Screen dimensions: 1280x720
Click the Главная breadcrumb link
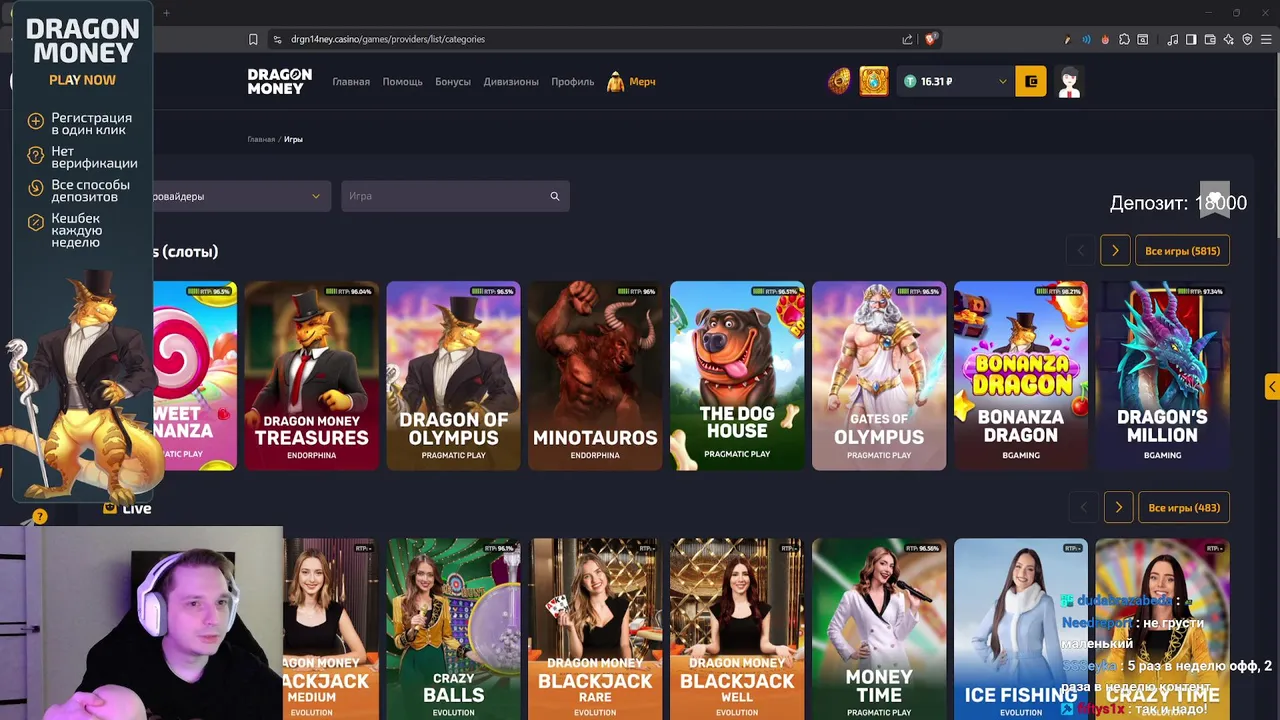[x=261, y=139]
